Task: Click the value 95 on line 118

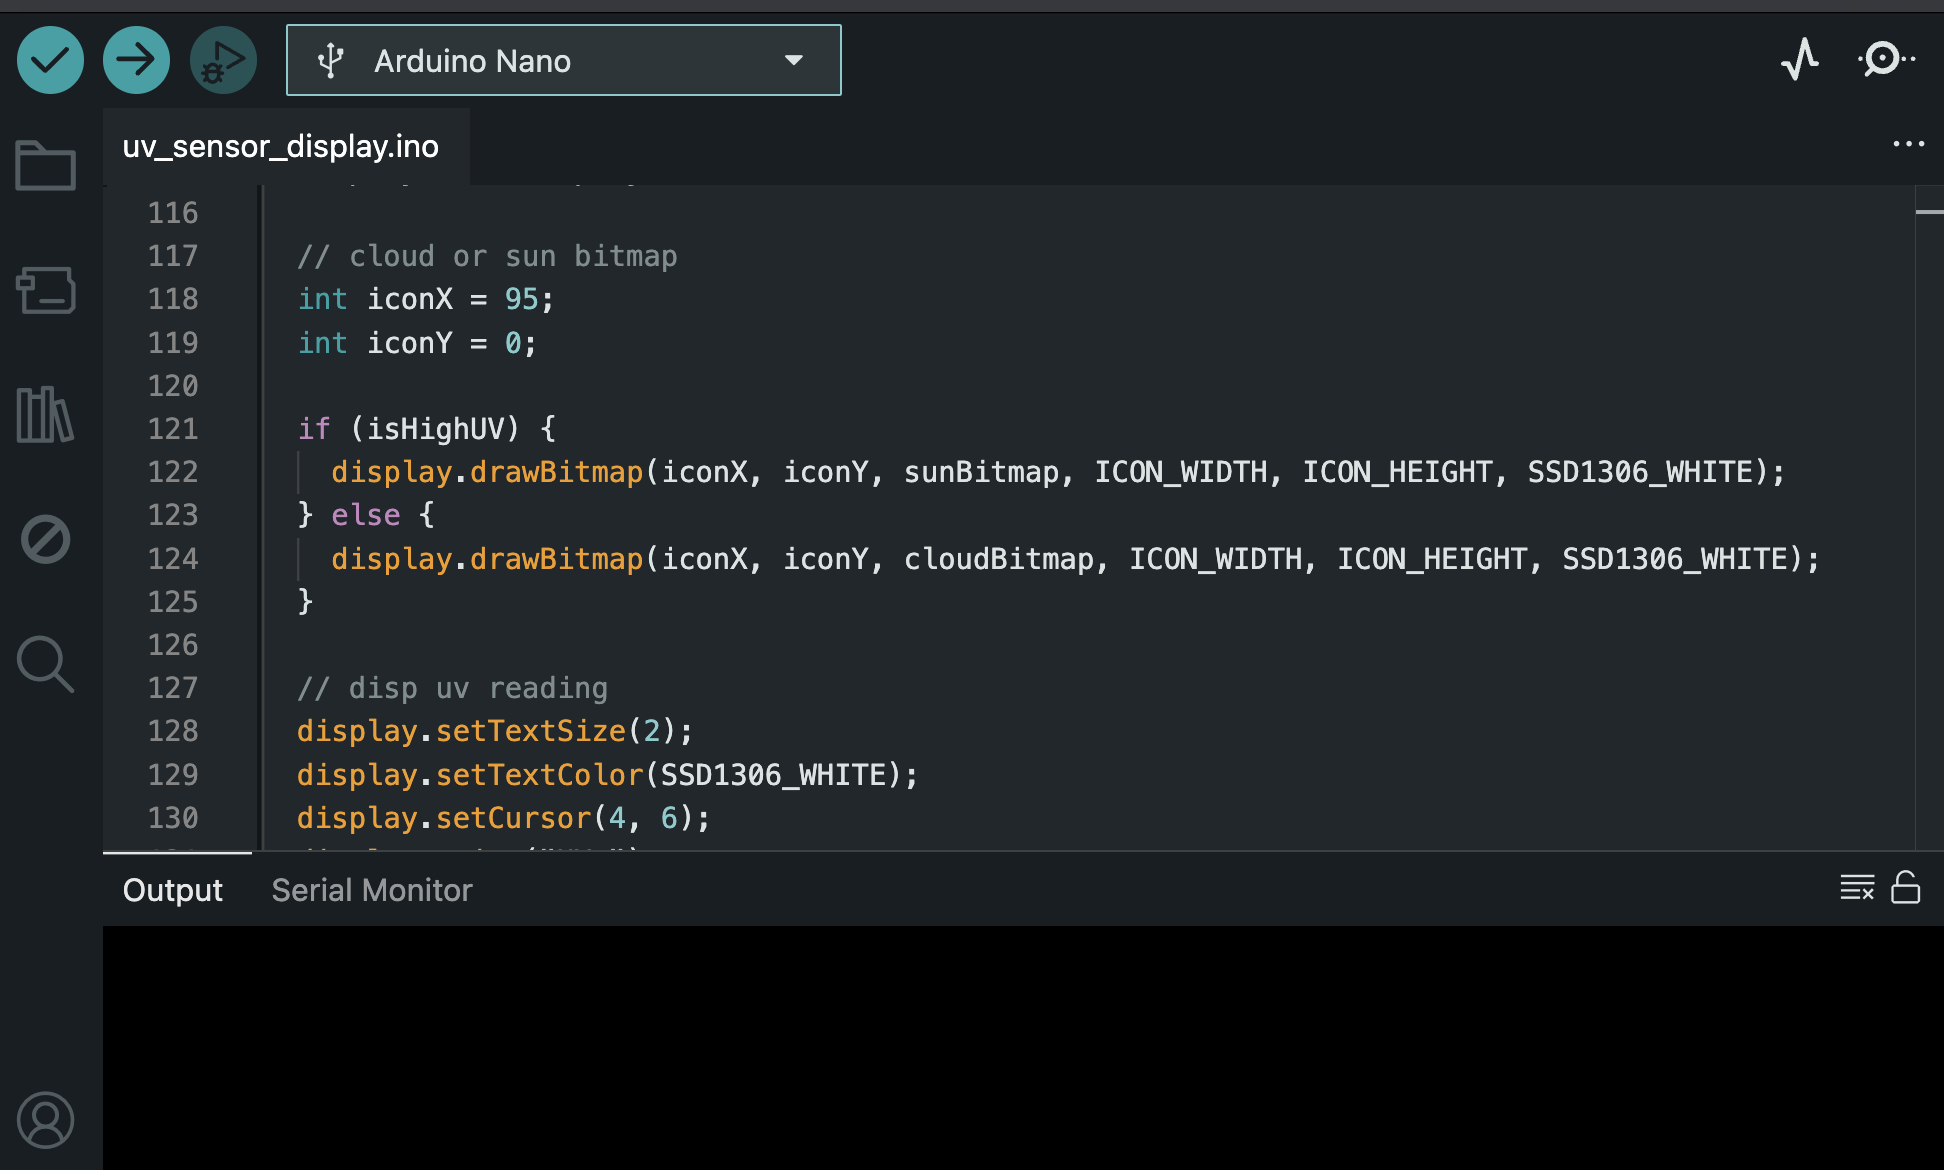Action: coord(521,299)
